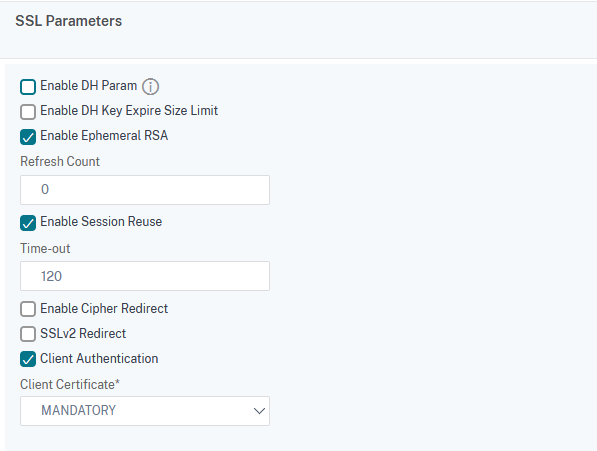This screenshot has width=597, height=451.
Task: Check the SSLv2 Redirect checkbox
Action: 28,334
